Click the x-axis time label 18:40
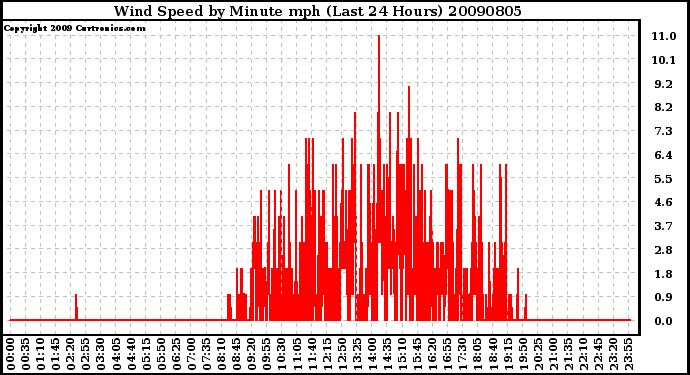Image resolution: width=690 pixels, height=375 pixels. click(492, 354)
